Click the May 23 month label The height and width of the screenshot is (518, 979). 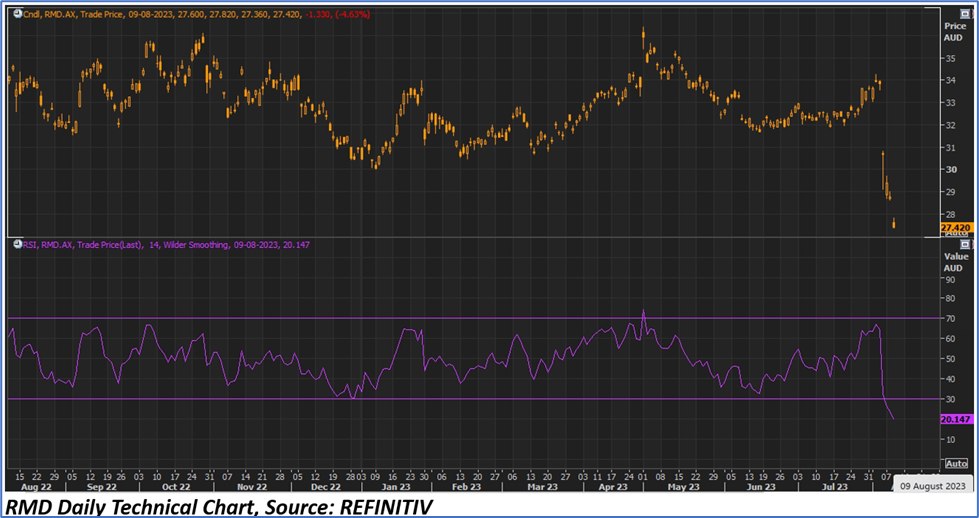click(x=684, y=487)
